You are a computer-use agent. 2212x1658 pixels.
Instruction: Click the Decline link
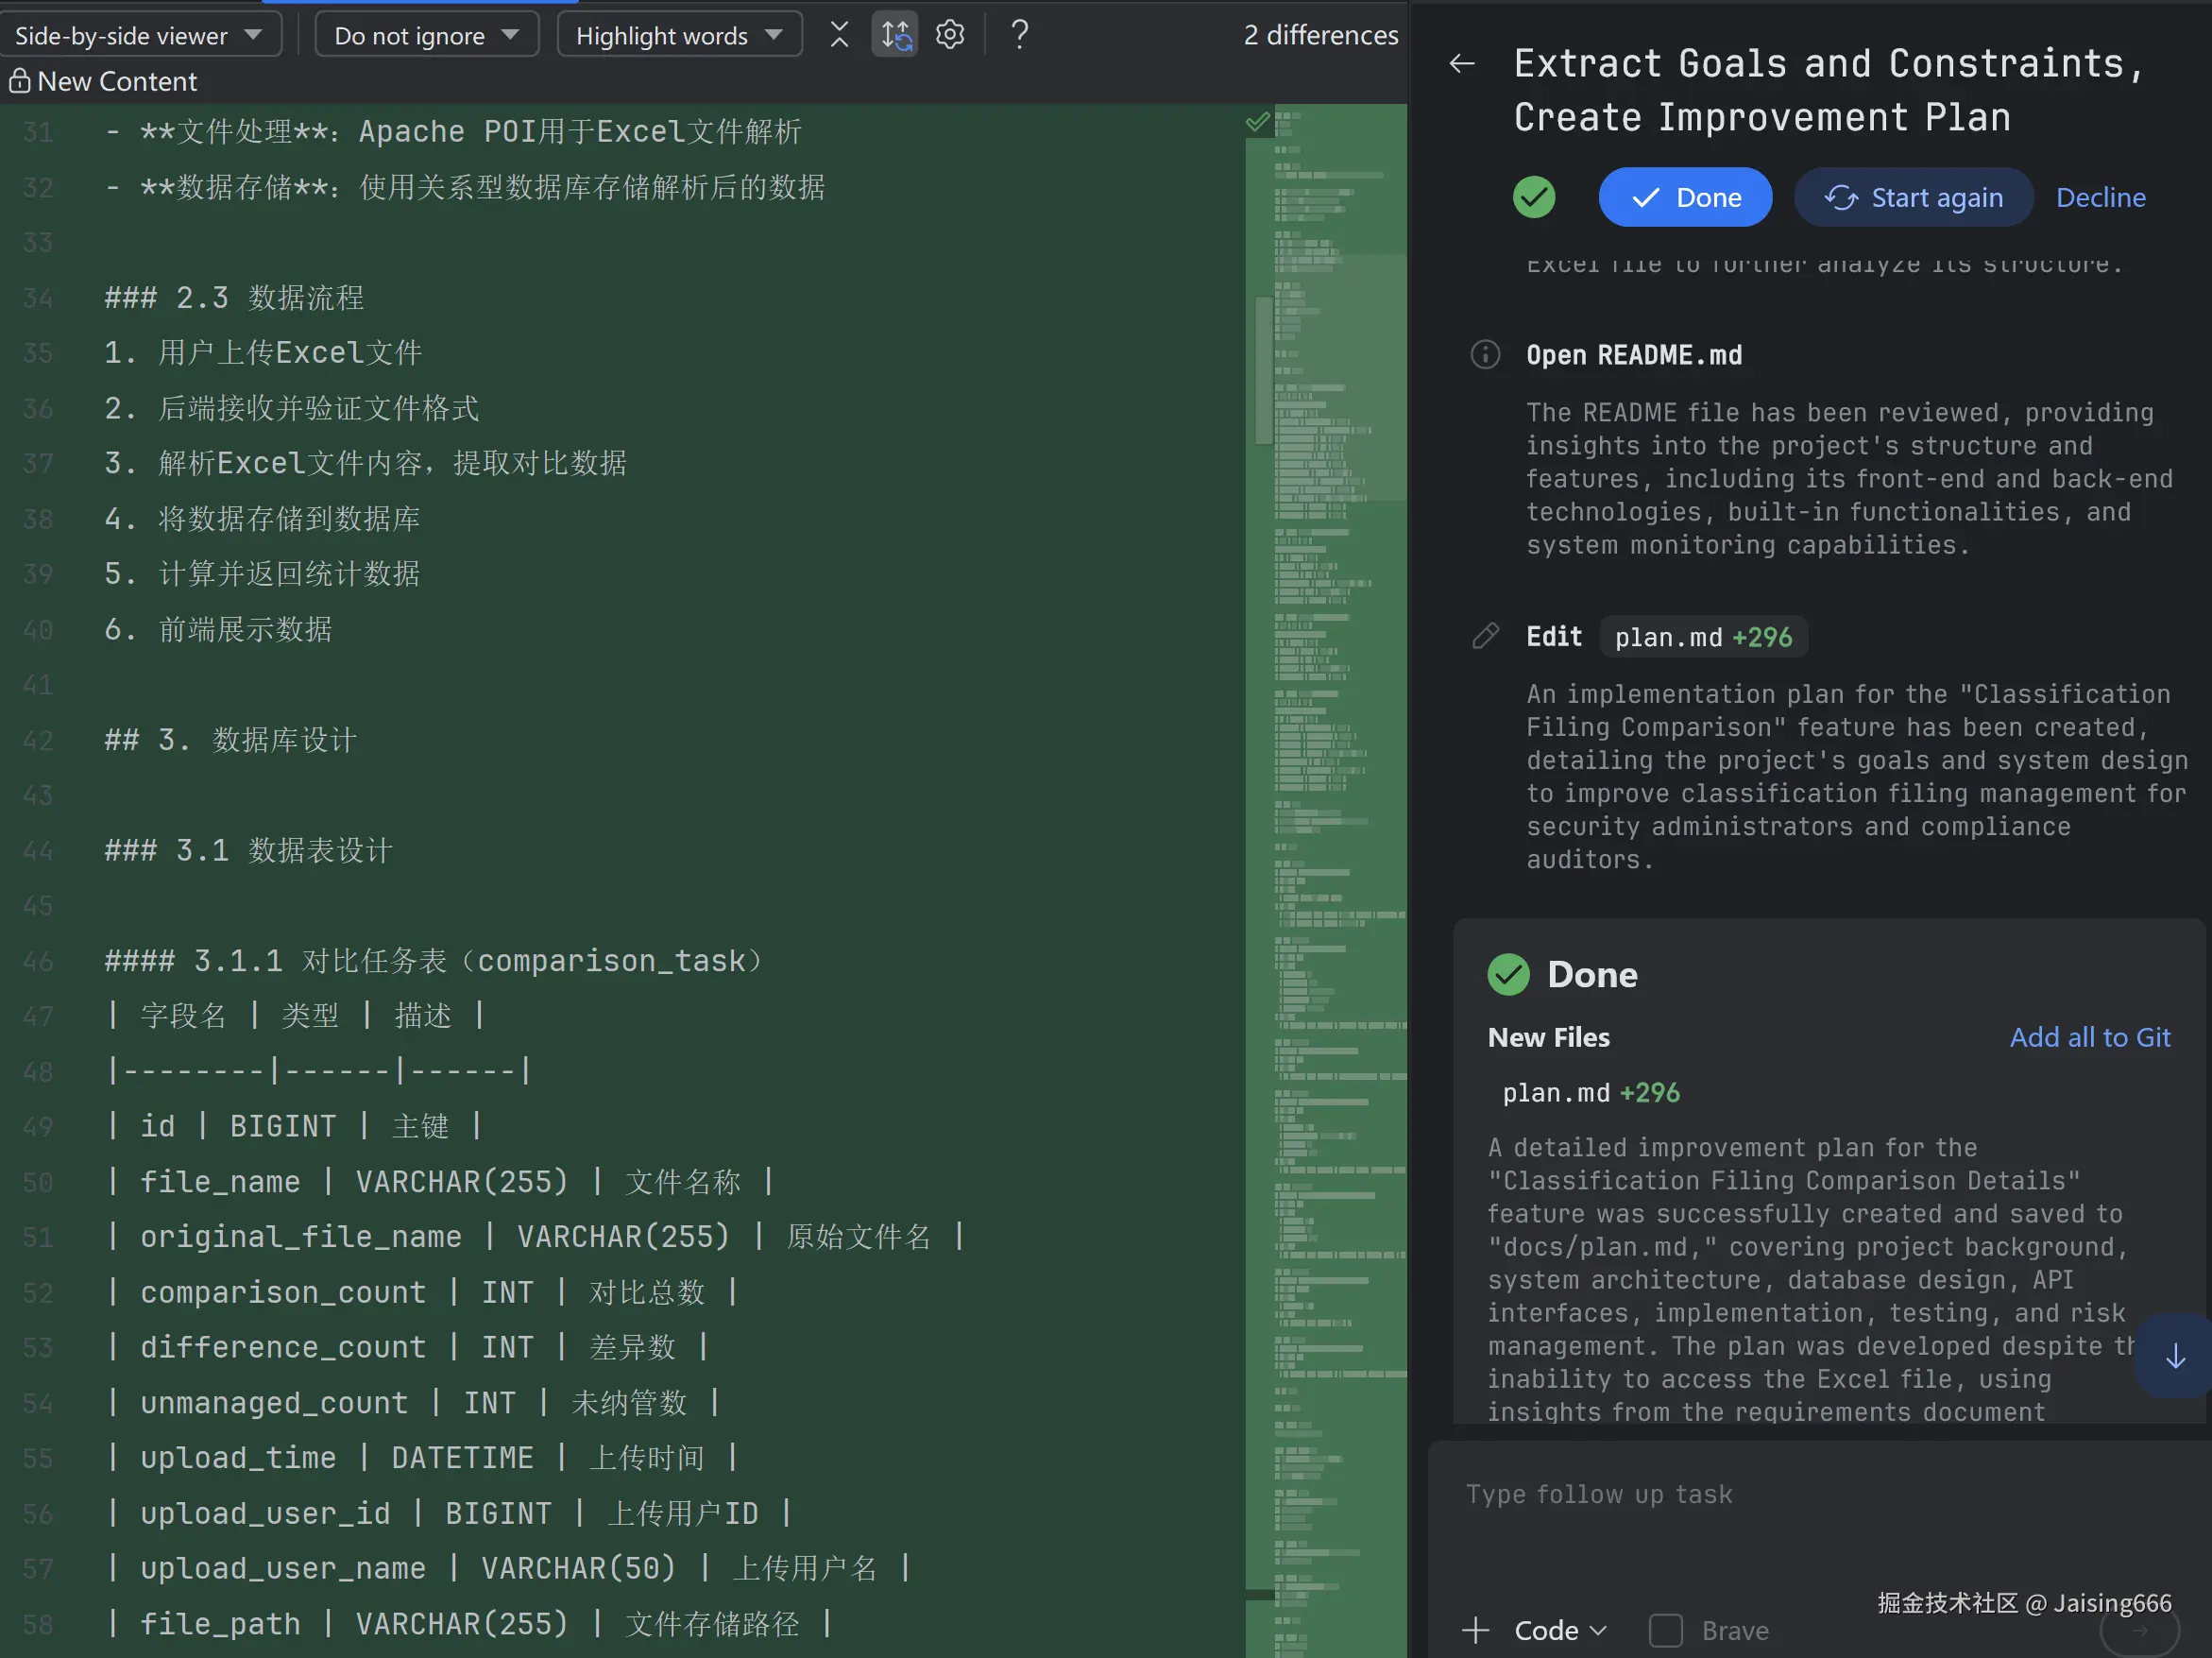(2100, 197)
